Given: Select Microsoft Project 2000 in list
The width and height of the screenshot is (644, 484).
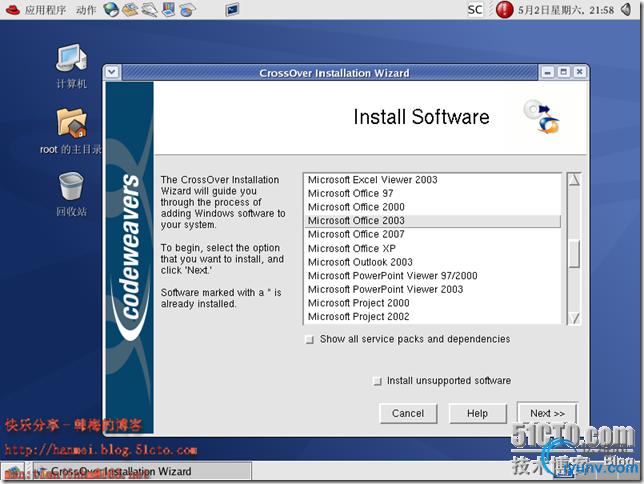Looking at the screenshot, I should point(432,303).
